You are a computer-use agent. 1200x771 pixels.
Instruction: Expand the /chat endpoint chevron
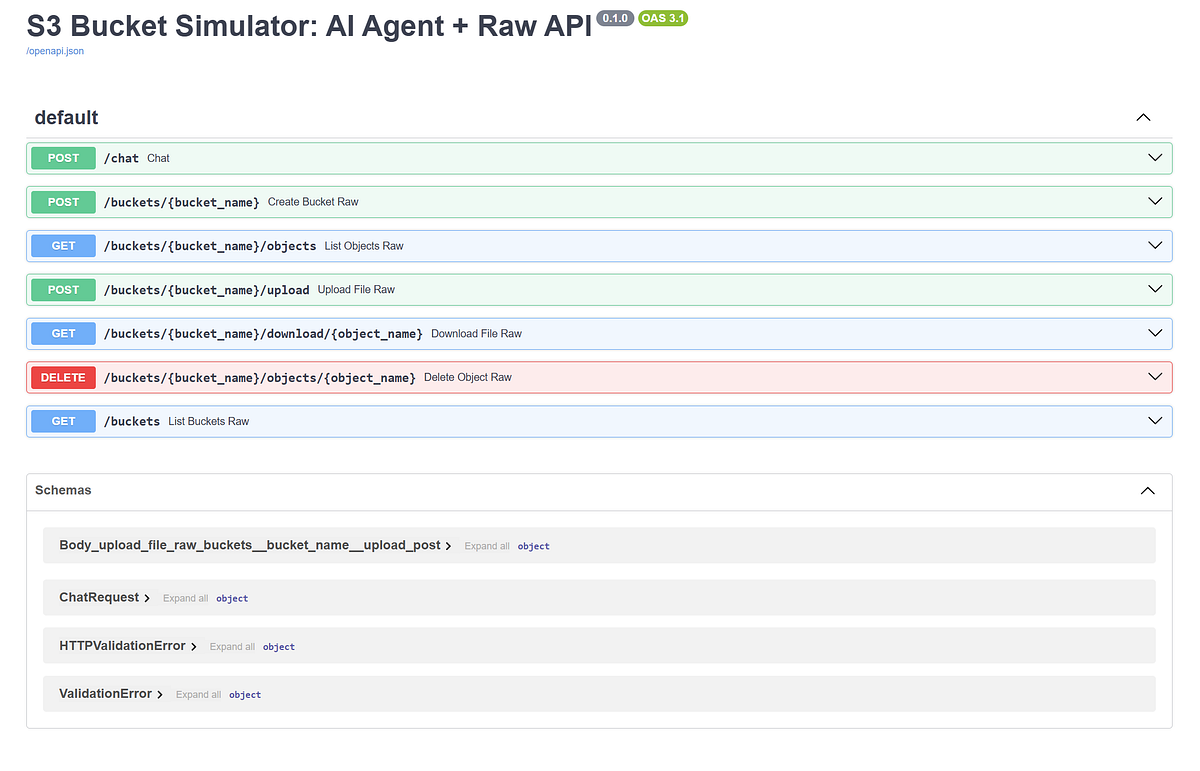pos(1154,158)
